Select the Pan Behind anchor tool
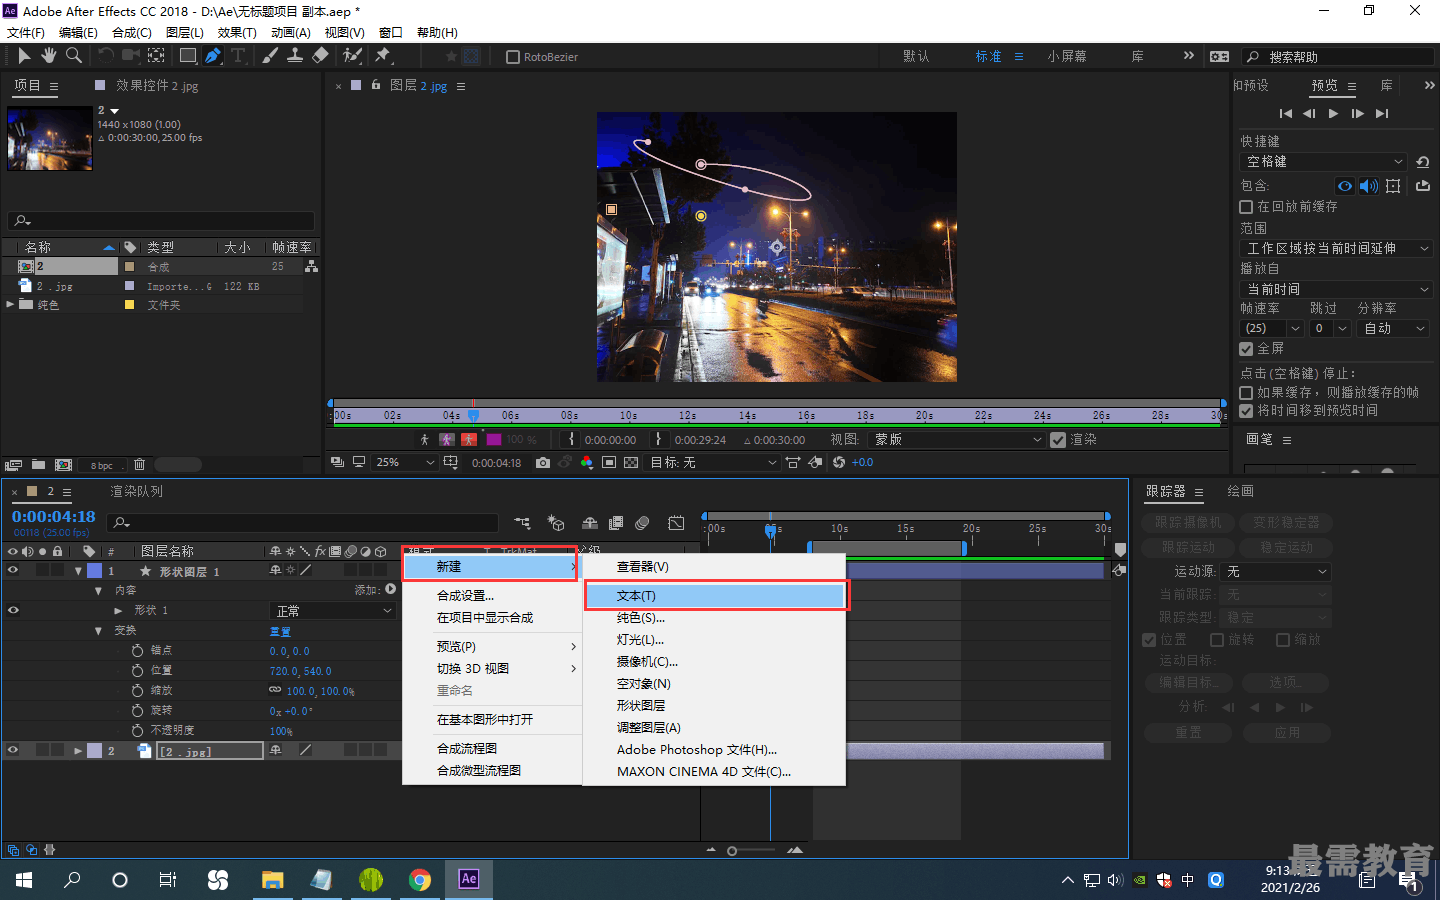 (x=157, y=56)
